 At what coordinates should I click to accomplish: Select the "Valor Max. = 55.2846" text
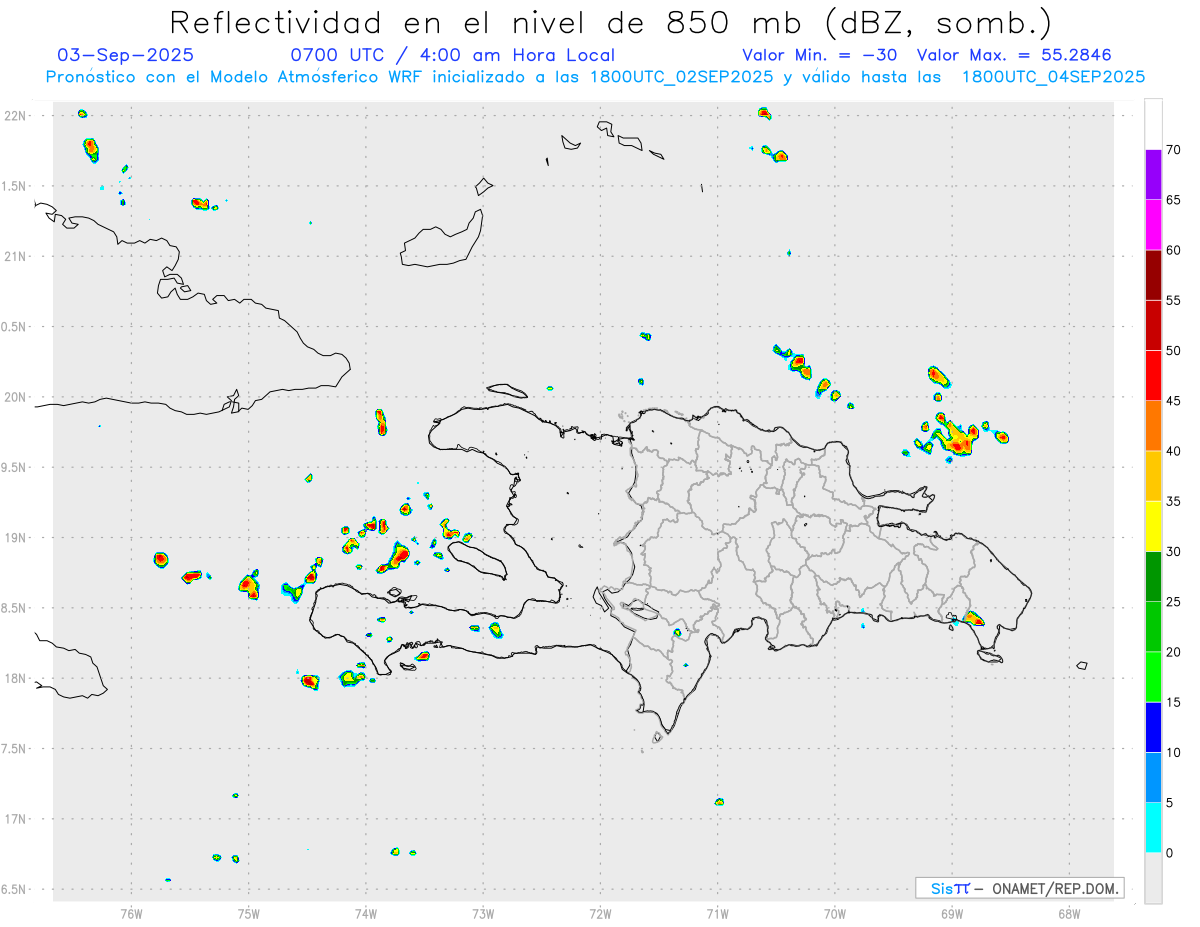point(1014,55)
